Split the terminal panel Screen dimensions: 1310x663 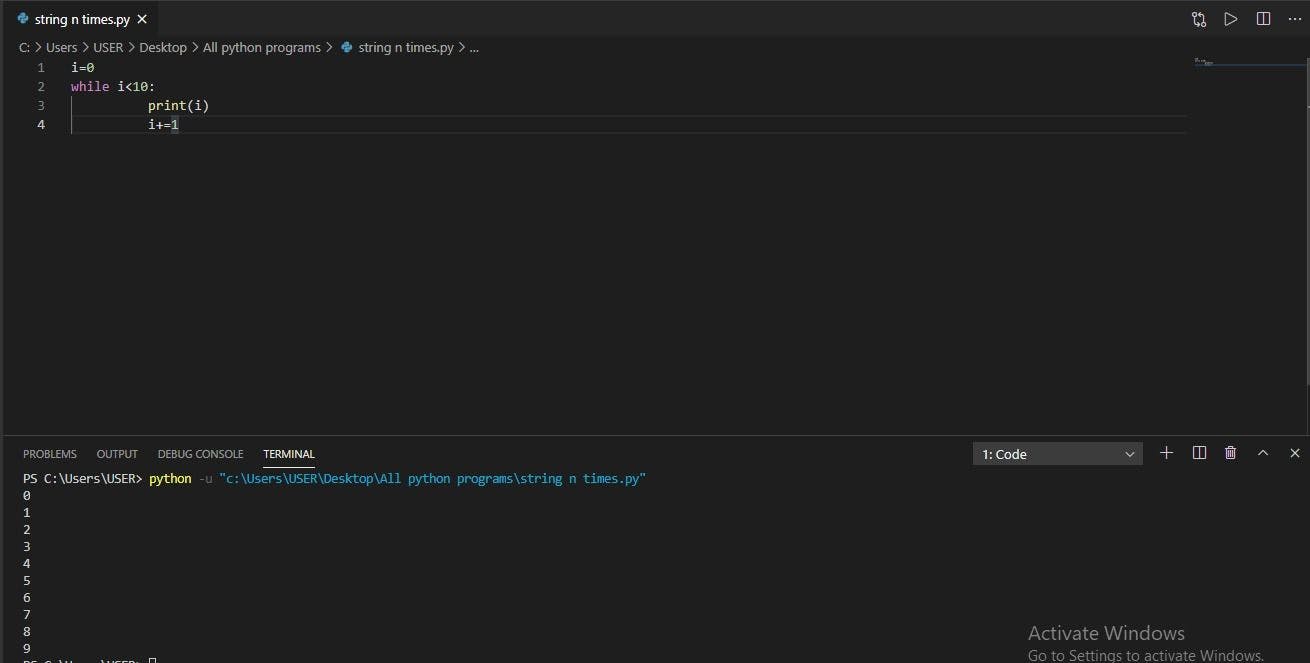coord(1199,453)
